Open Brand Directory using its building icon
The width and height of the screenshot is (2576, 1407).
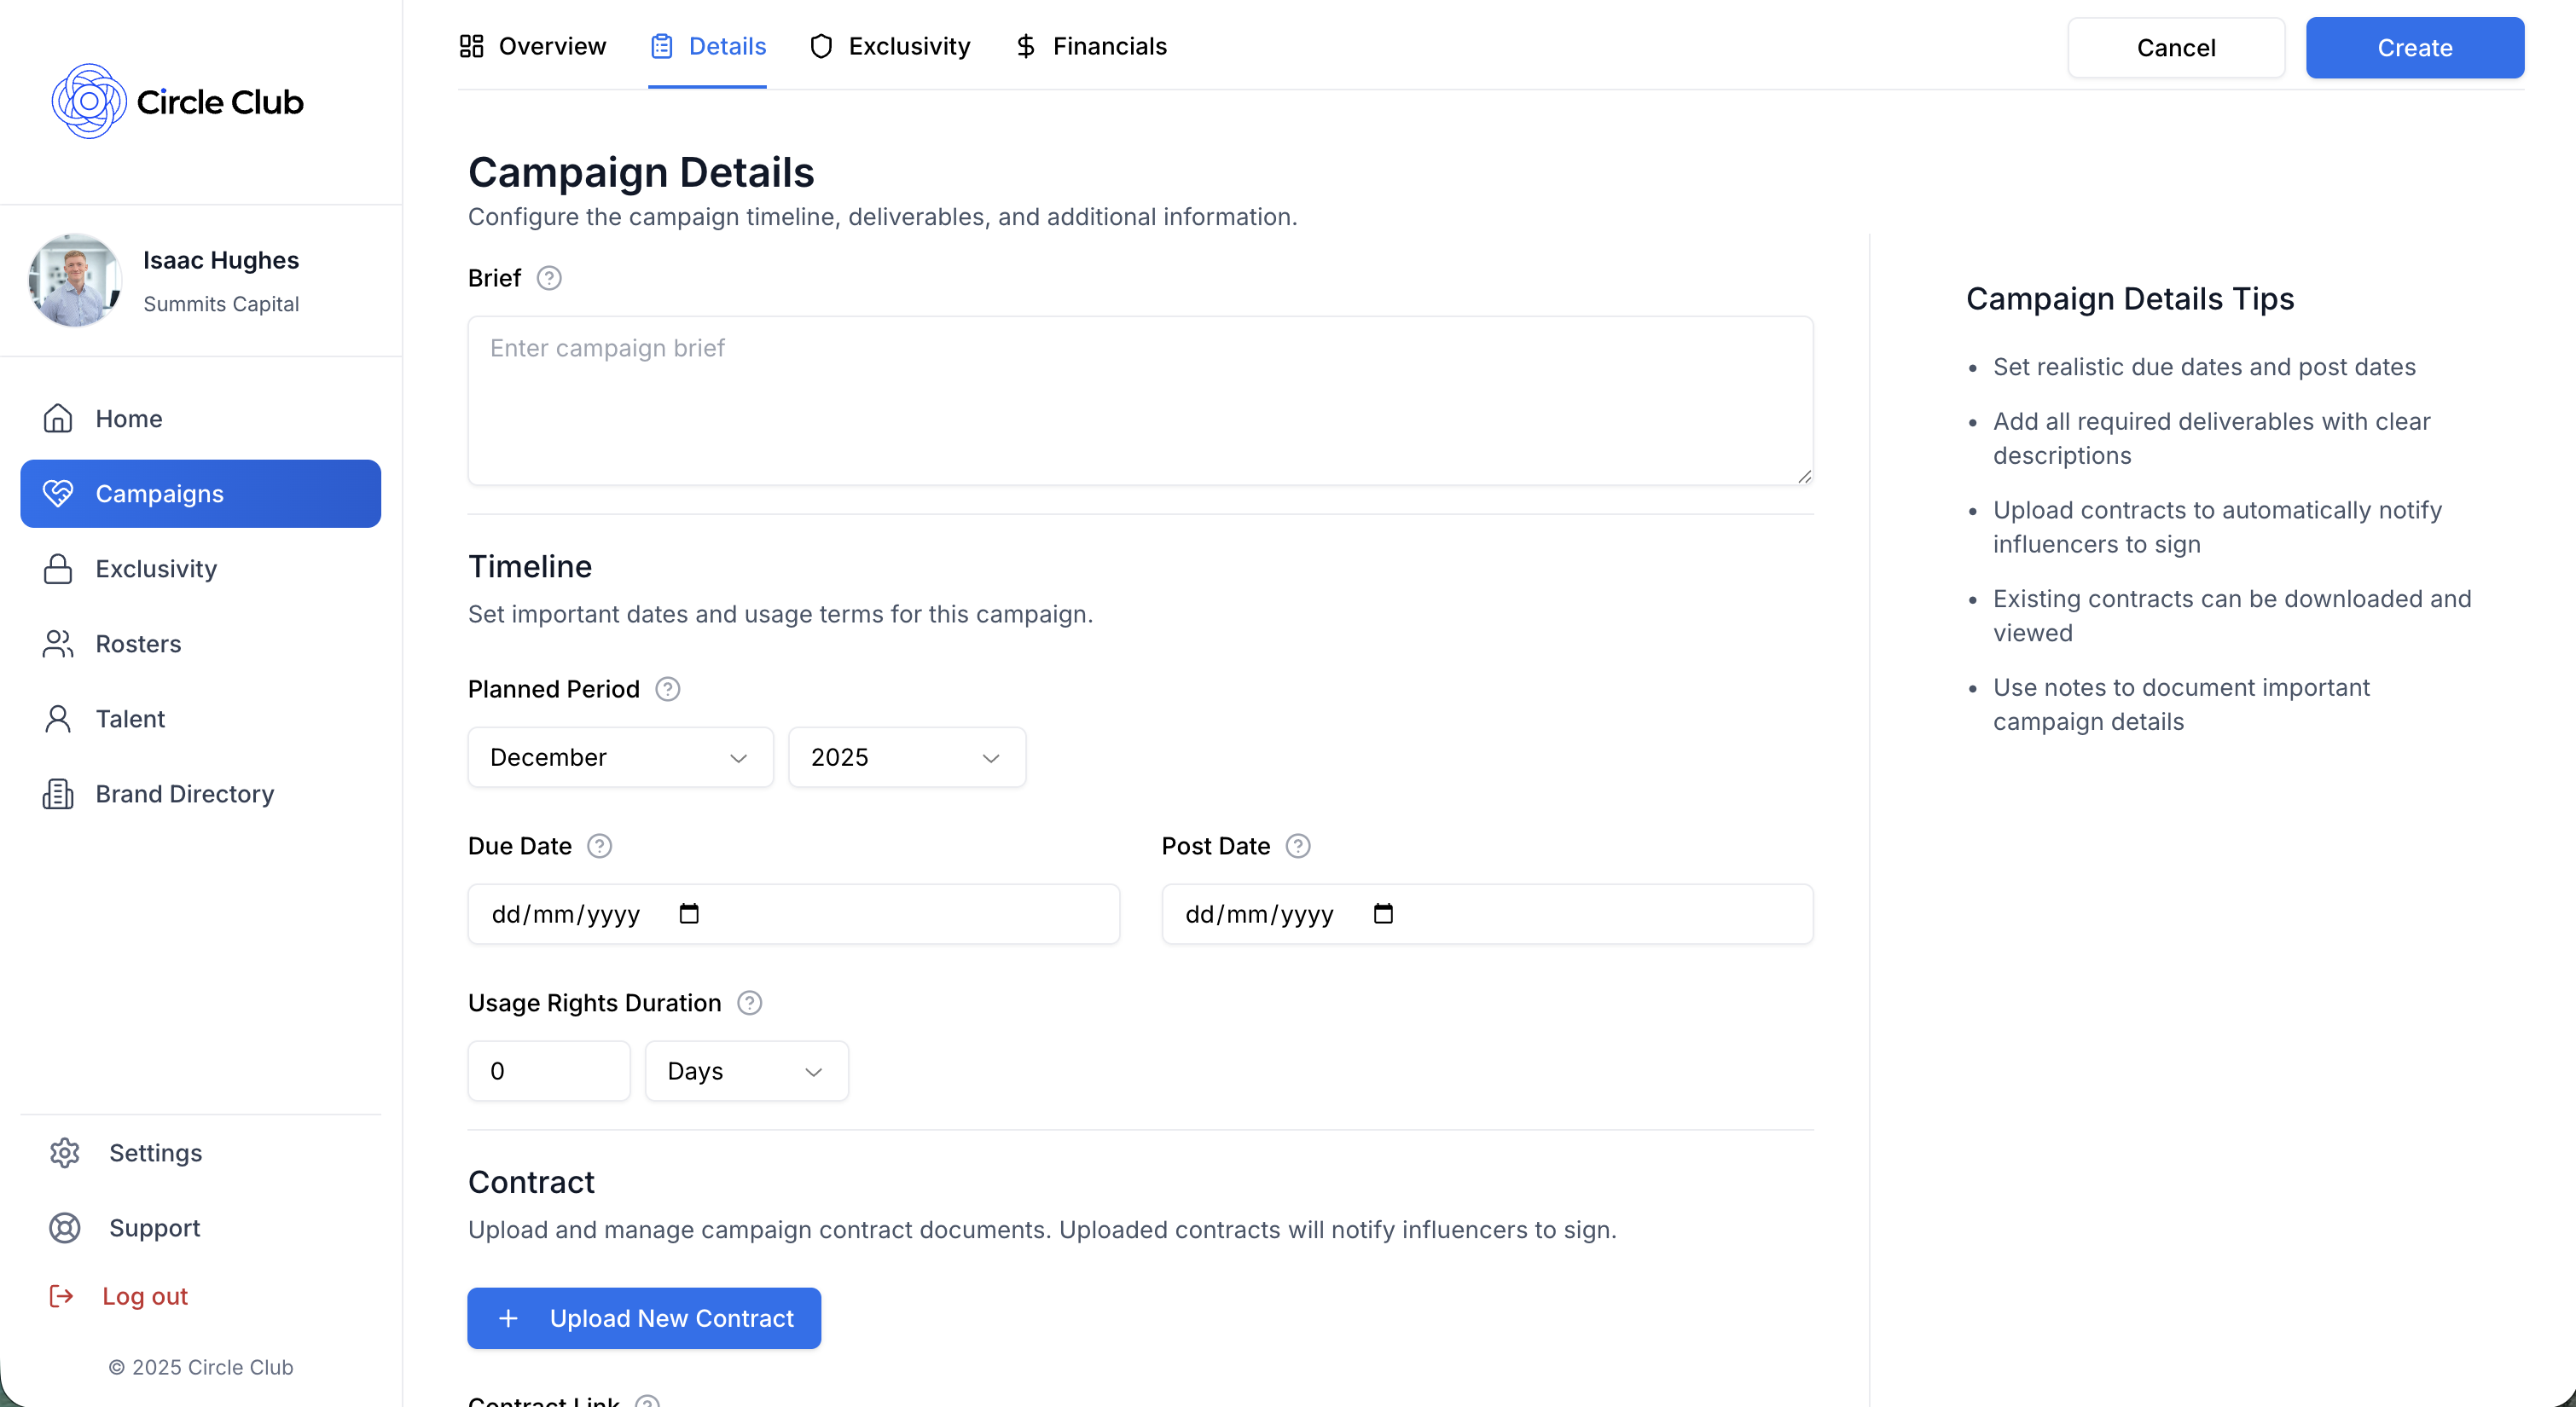[x=57, y=793]
